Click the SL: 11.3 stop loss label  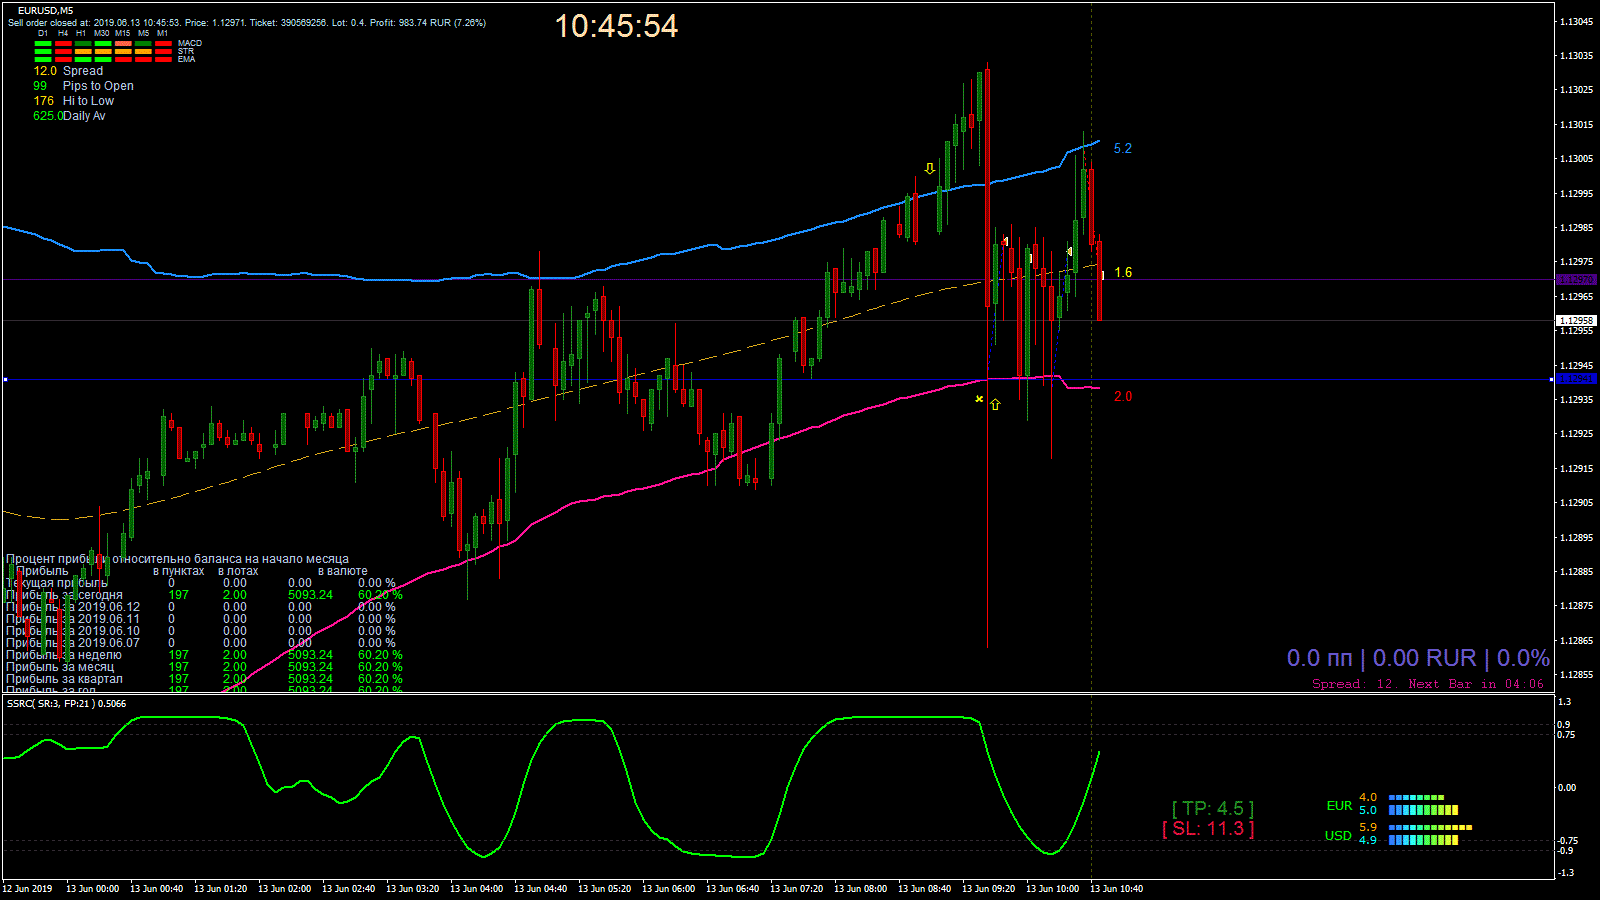(x=1208, y=829)
